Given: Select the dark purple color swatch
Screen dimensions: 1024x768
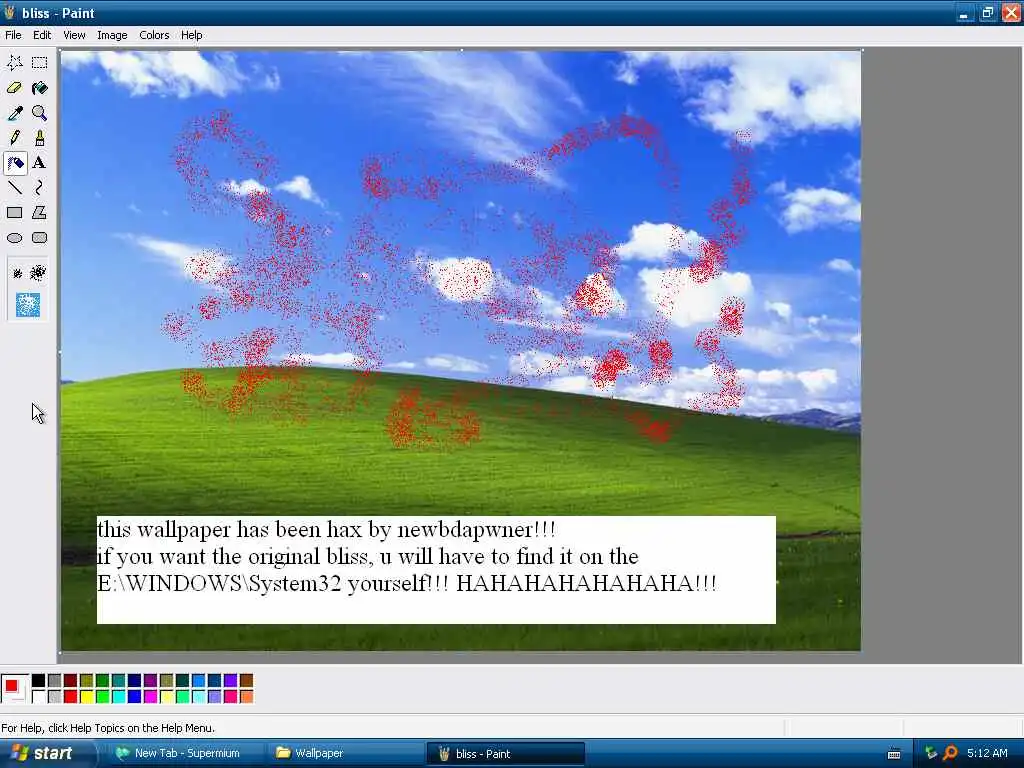Looking at the screenshot, I should pos(150,681).
